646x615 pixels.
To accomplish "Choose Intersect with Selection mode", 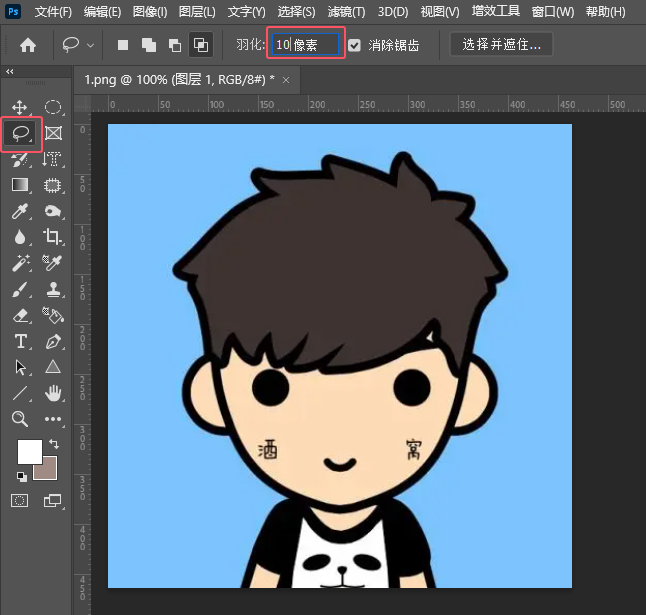I will [201, 44].
